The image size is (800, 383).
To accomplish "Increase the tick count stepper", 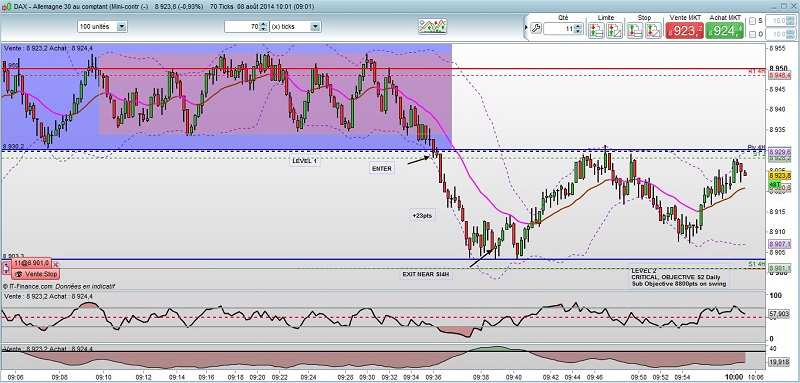I will tap(263, 24).
